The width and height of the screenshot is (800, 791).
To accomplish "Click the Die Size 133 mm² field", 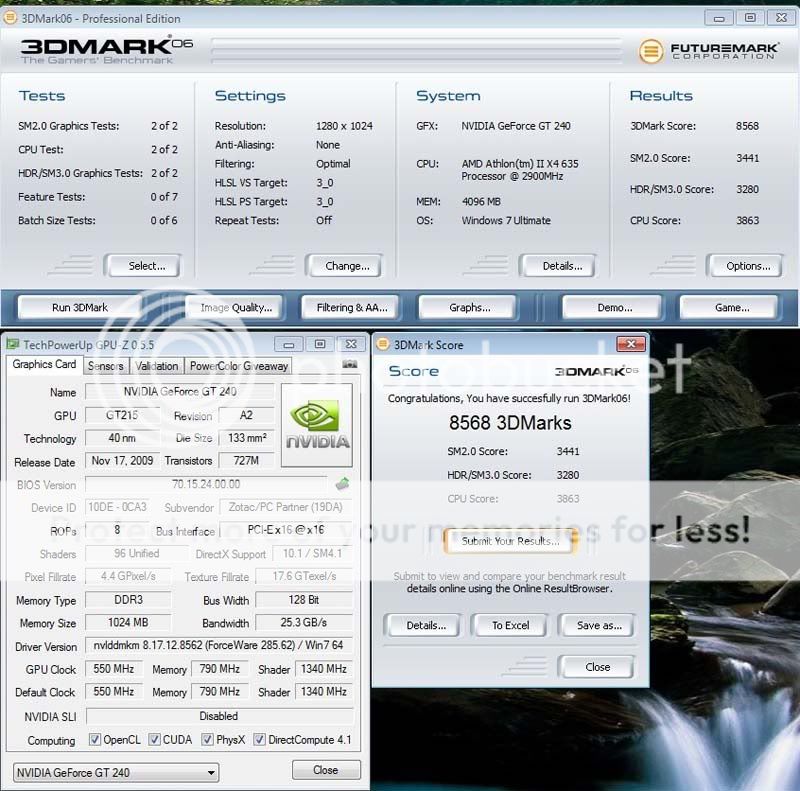I will pos(246,438).
